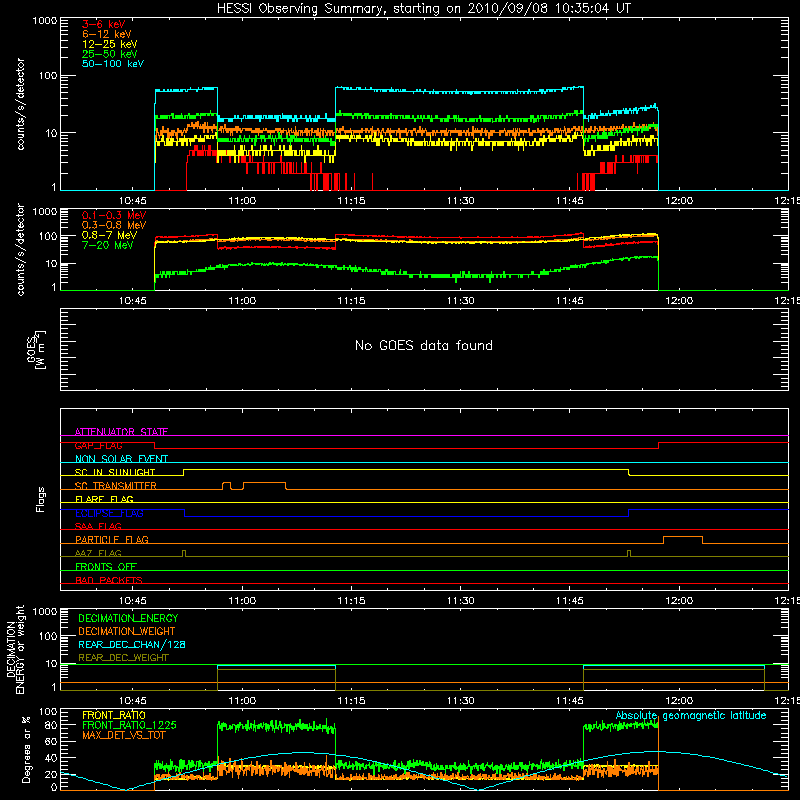Select the FRONT_RATIO legend label
The width and height of the screenshot is (800, 800).
point(114,715)
